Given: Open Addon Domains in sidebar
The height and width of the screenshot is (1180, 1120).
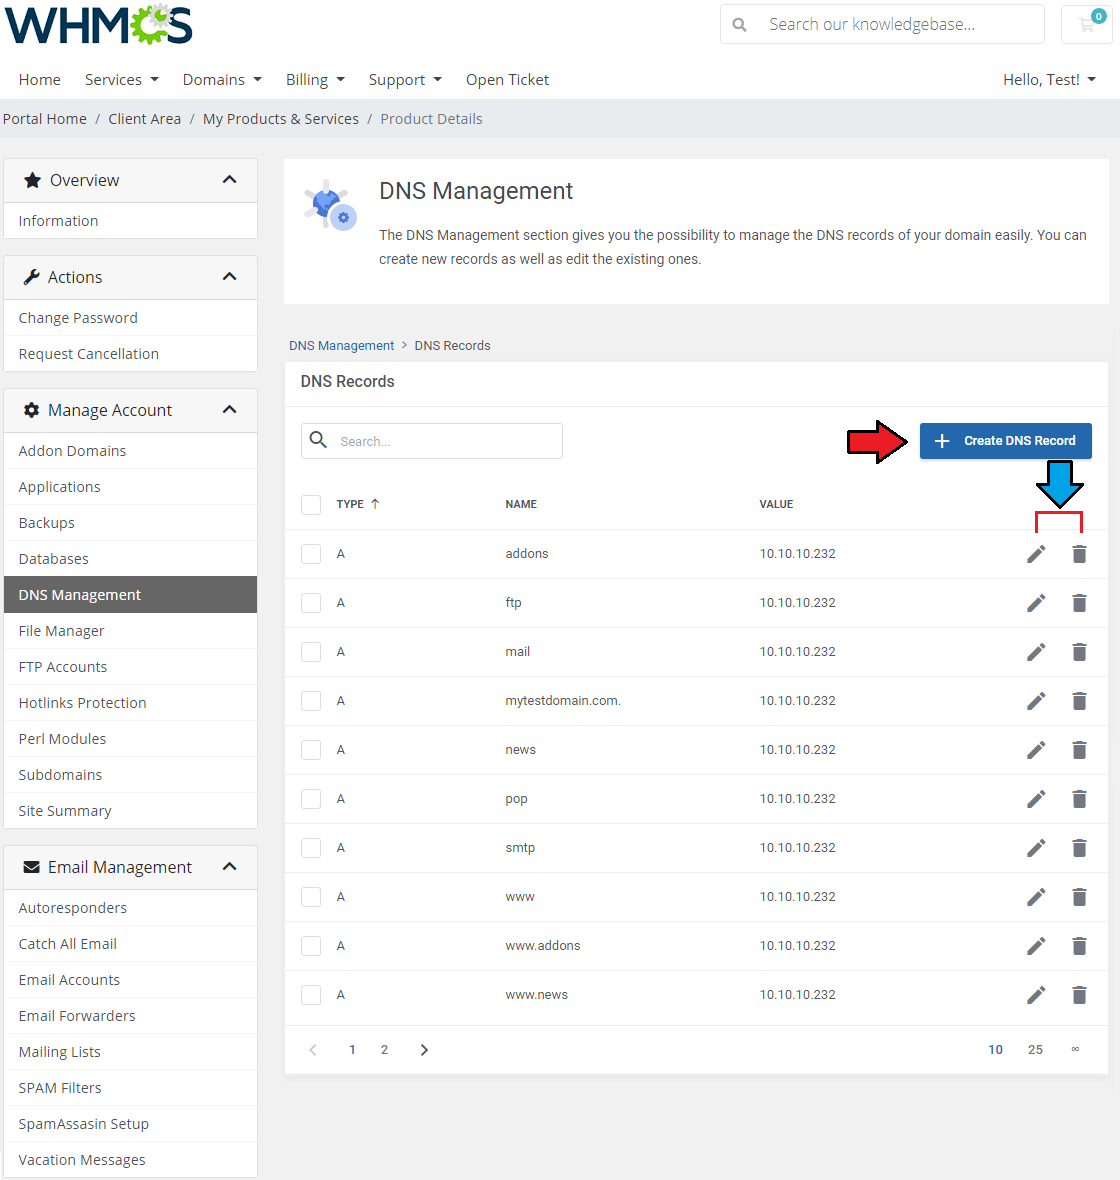Looking at the screenshot, I should tap(130, 451).
